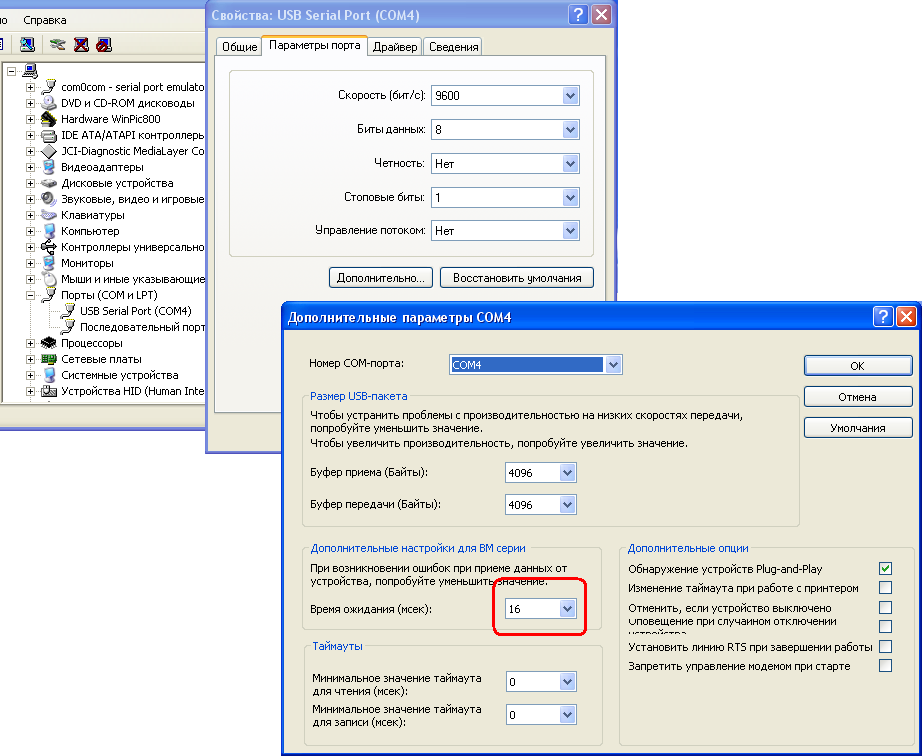This screenshot has height=756, width=922.
Task: Click the Видеоадаптеры icon
Action: pos(49,167)
